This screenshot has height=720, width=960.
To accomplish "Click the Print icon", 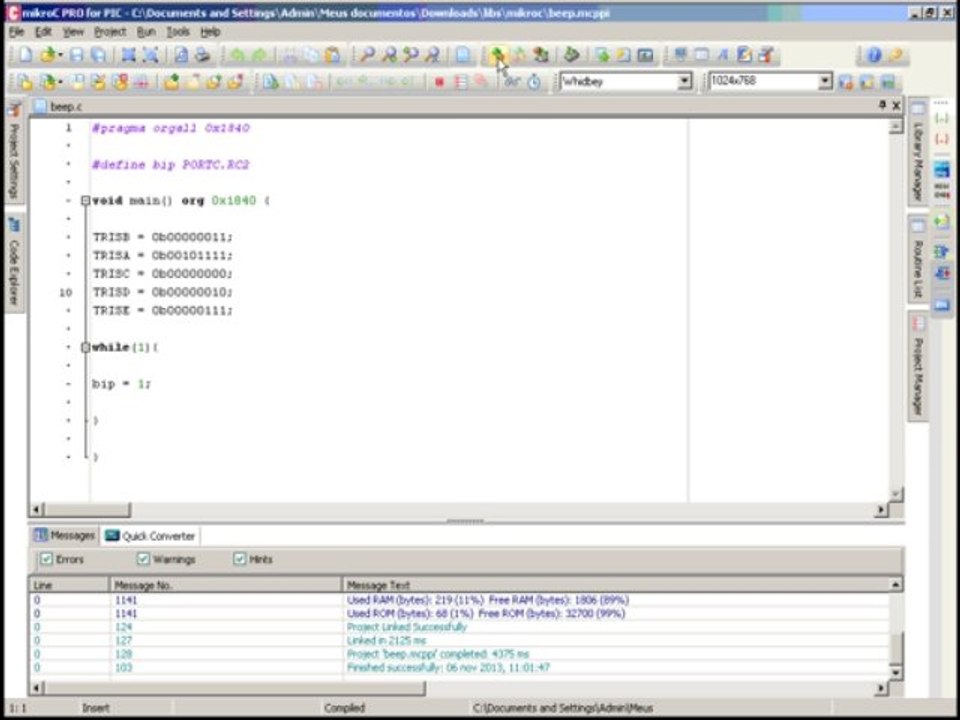I will (202, 54).
